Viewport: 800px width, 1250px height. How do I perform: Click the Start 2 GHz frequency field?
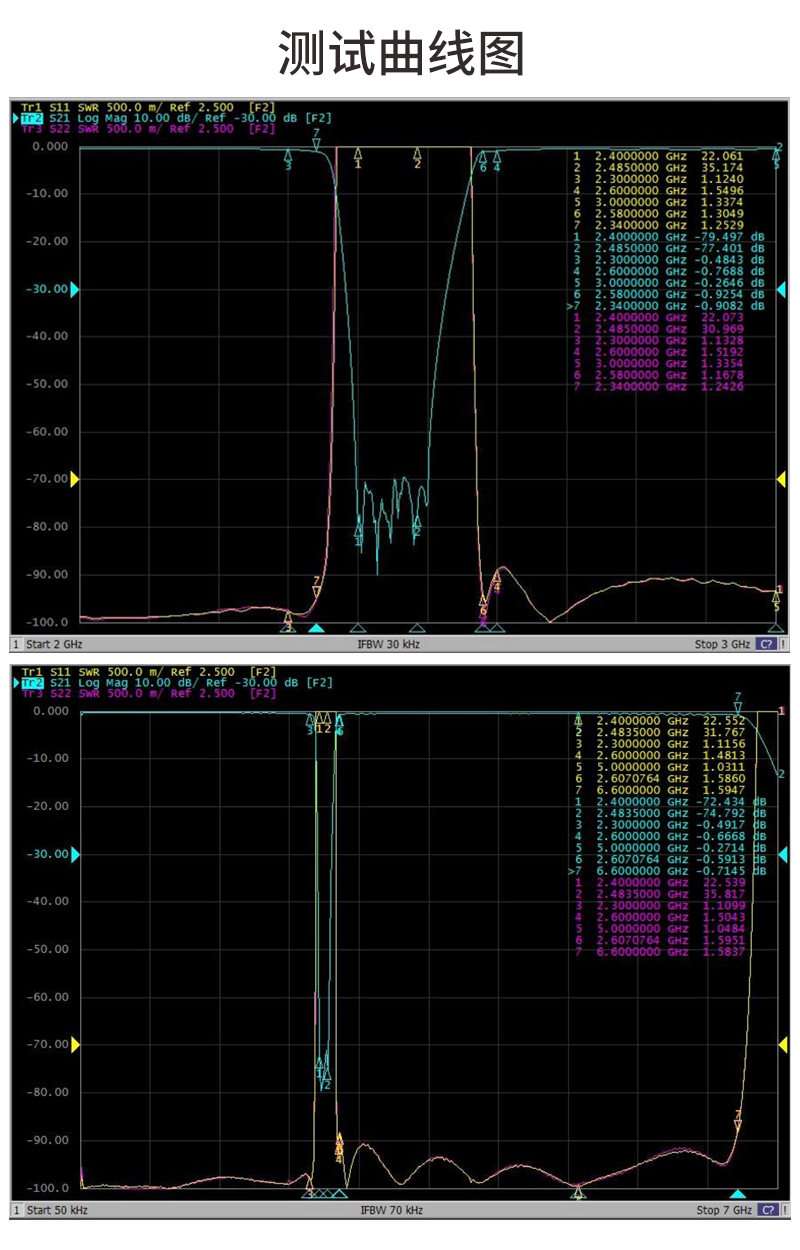pyautogui.click(x=54, y=644)
